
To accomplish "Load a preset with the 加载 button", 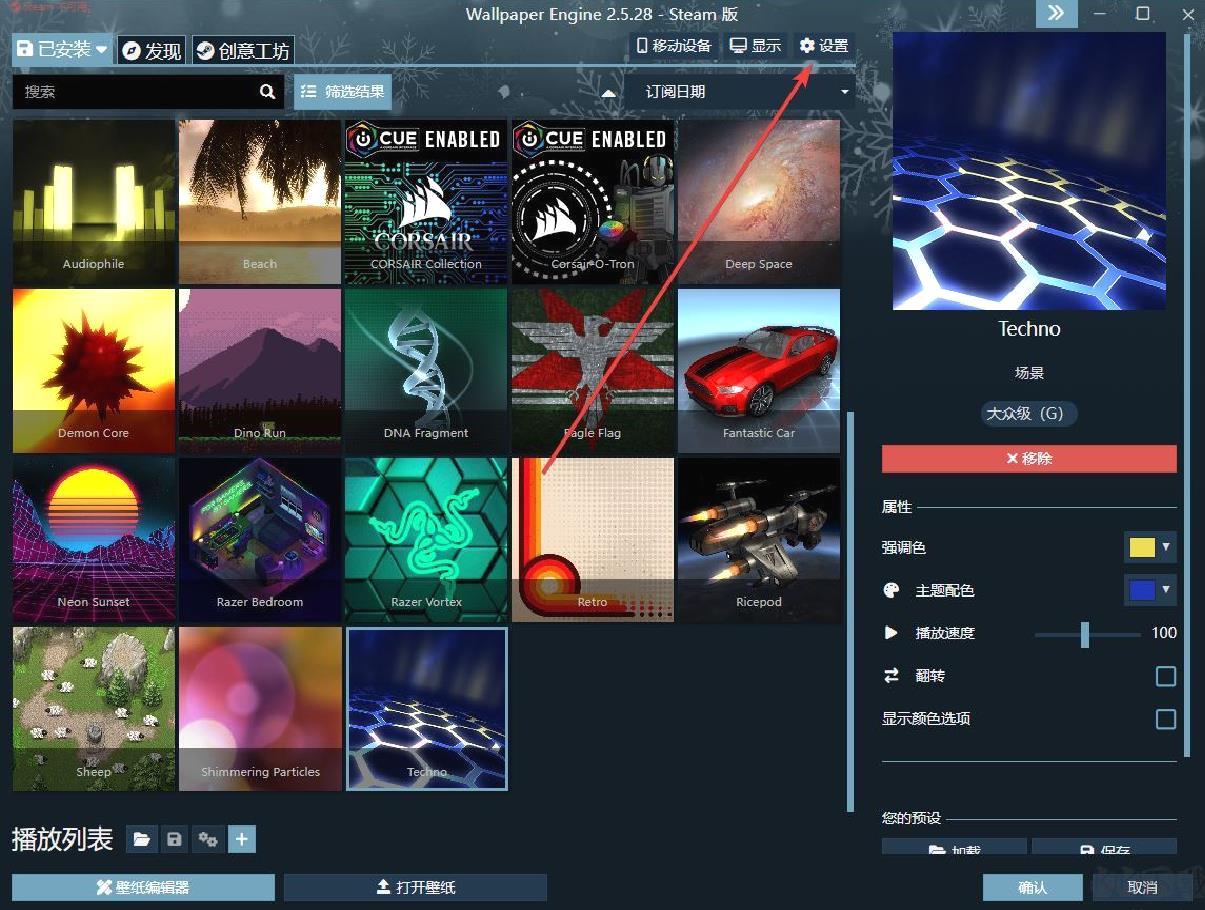I will (x=954, y=847).
